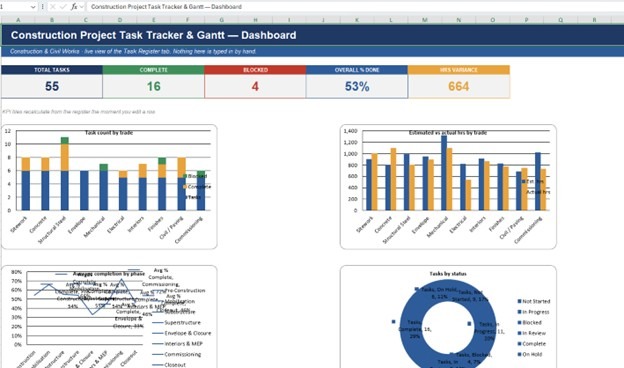
Task: Click the hours variance value 664
Action: 459,86
